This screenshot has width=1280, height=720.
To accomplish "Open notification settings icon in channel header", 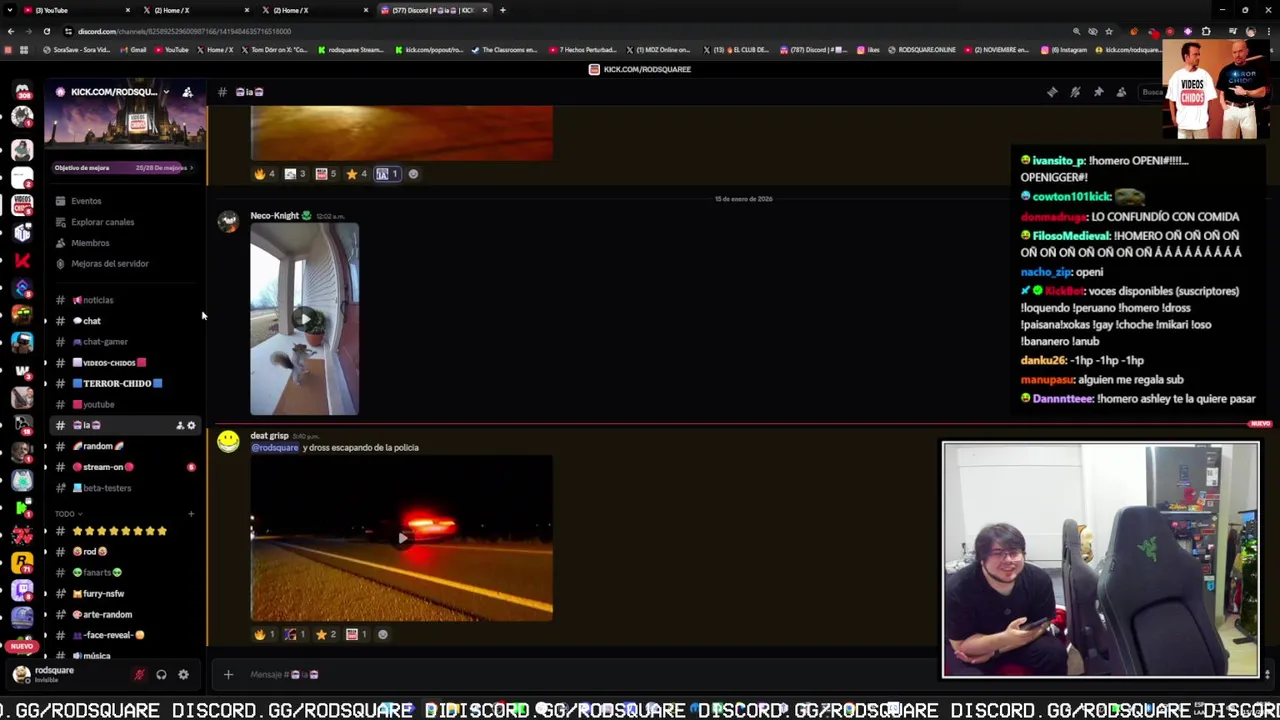I will point(1075,92).
